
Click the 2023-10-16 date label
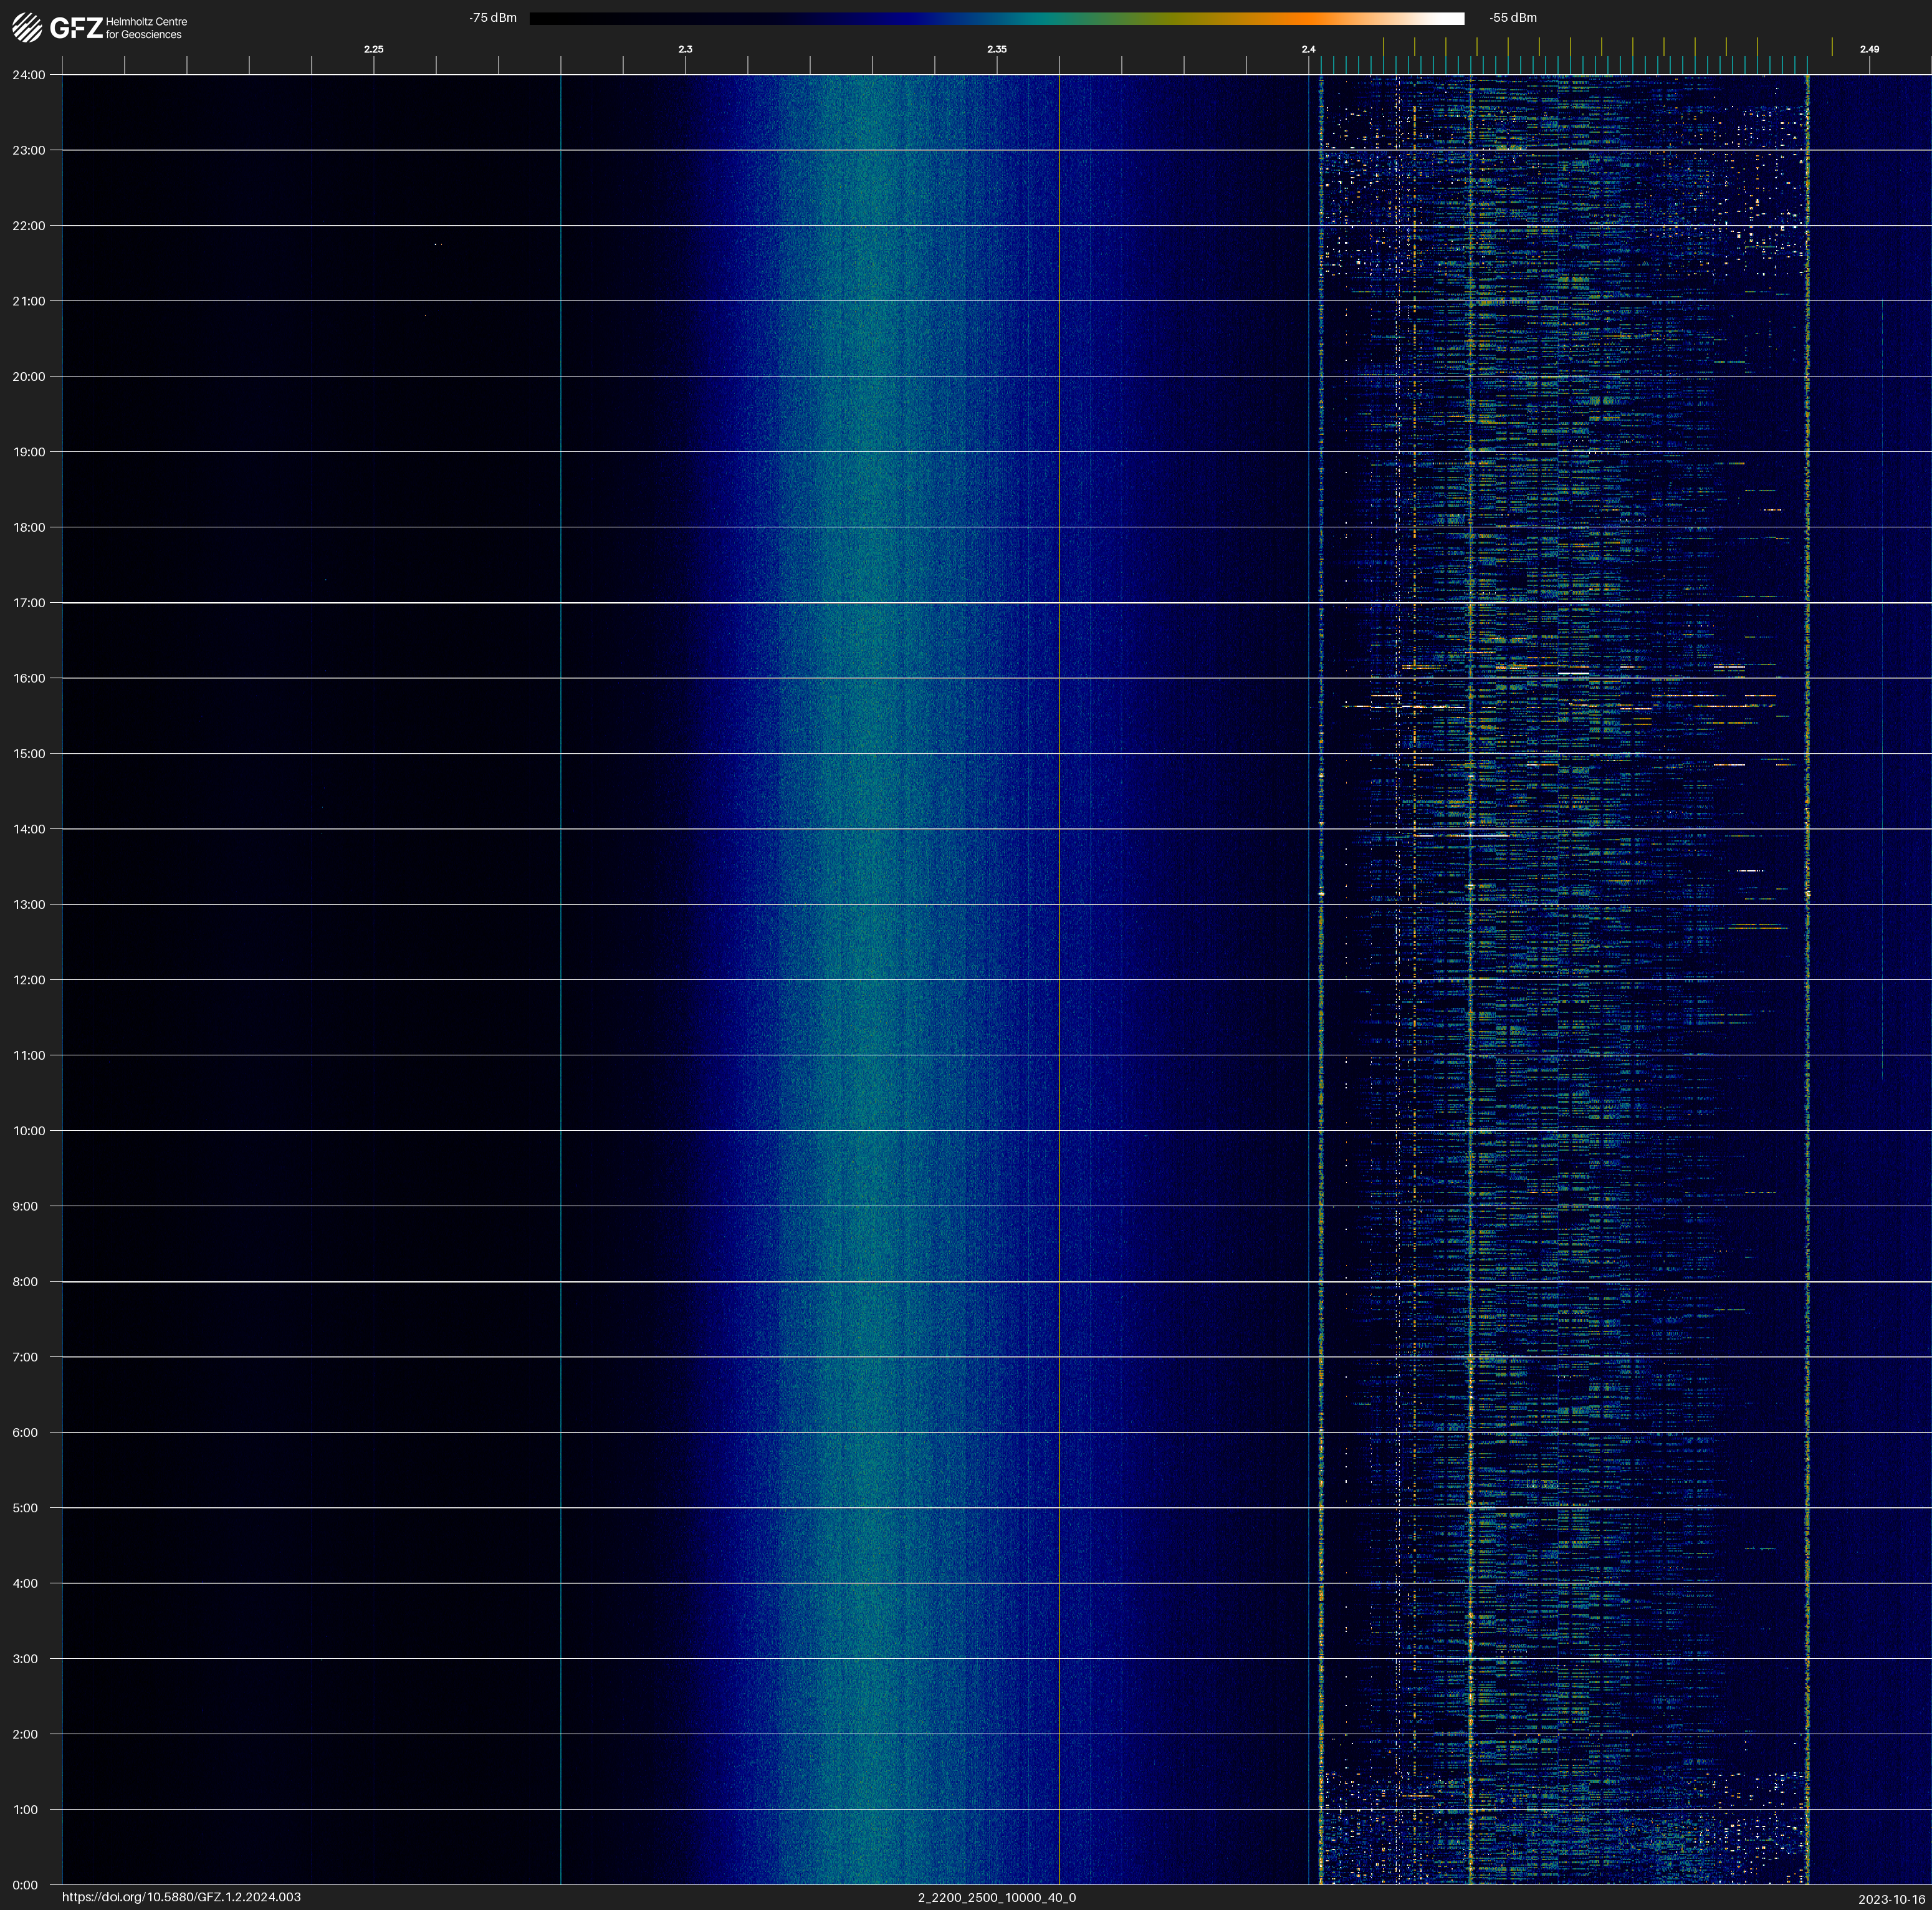click(1891, 1899)
